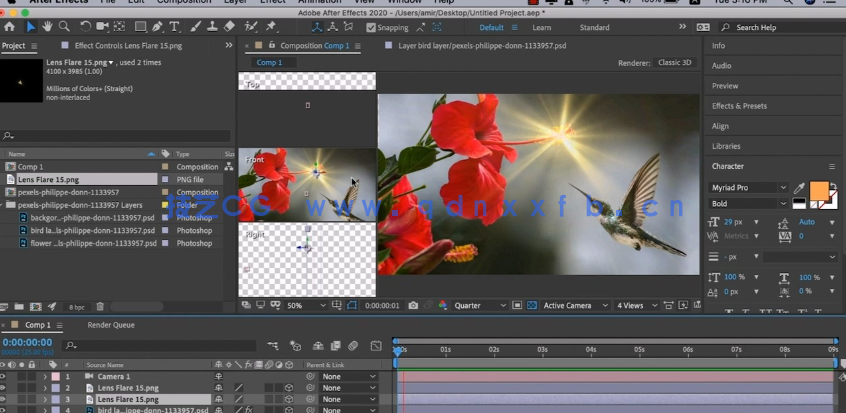Select the Roto Brush tool
Screen dimensions: 846x413
point(250,26)
